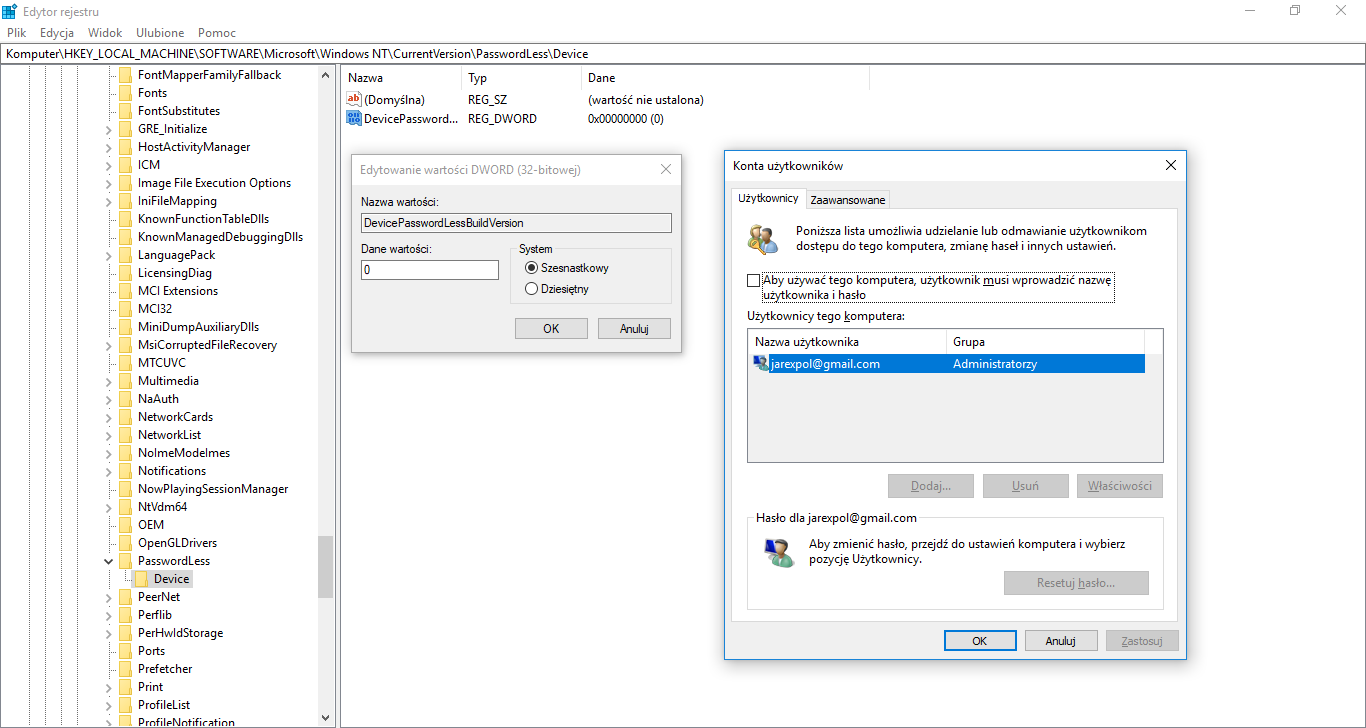The image size is (1366, 728).
Task: Open the Ulubione menu
Action: (160, 33)
